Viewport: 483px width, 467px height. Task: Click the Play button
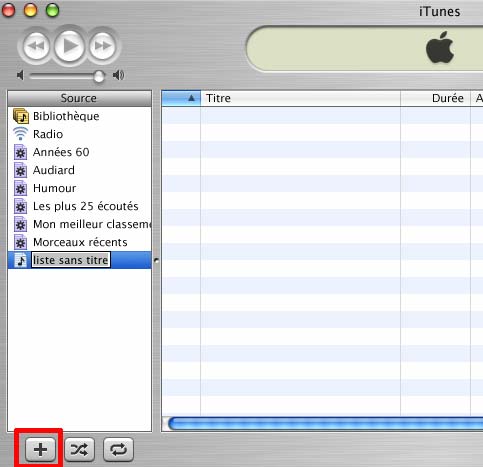69,45
